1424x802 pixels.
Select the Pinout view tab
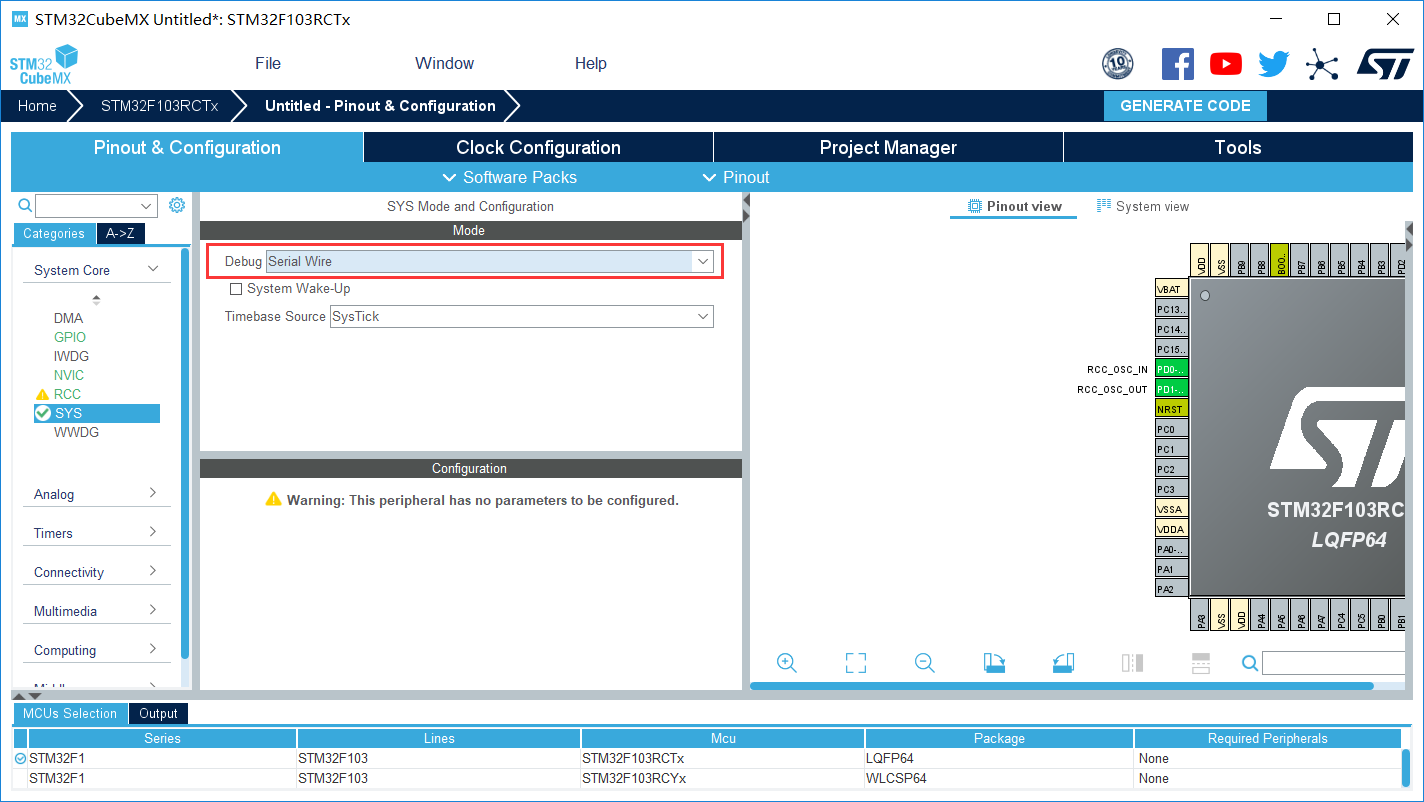click(1014, 206)
